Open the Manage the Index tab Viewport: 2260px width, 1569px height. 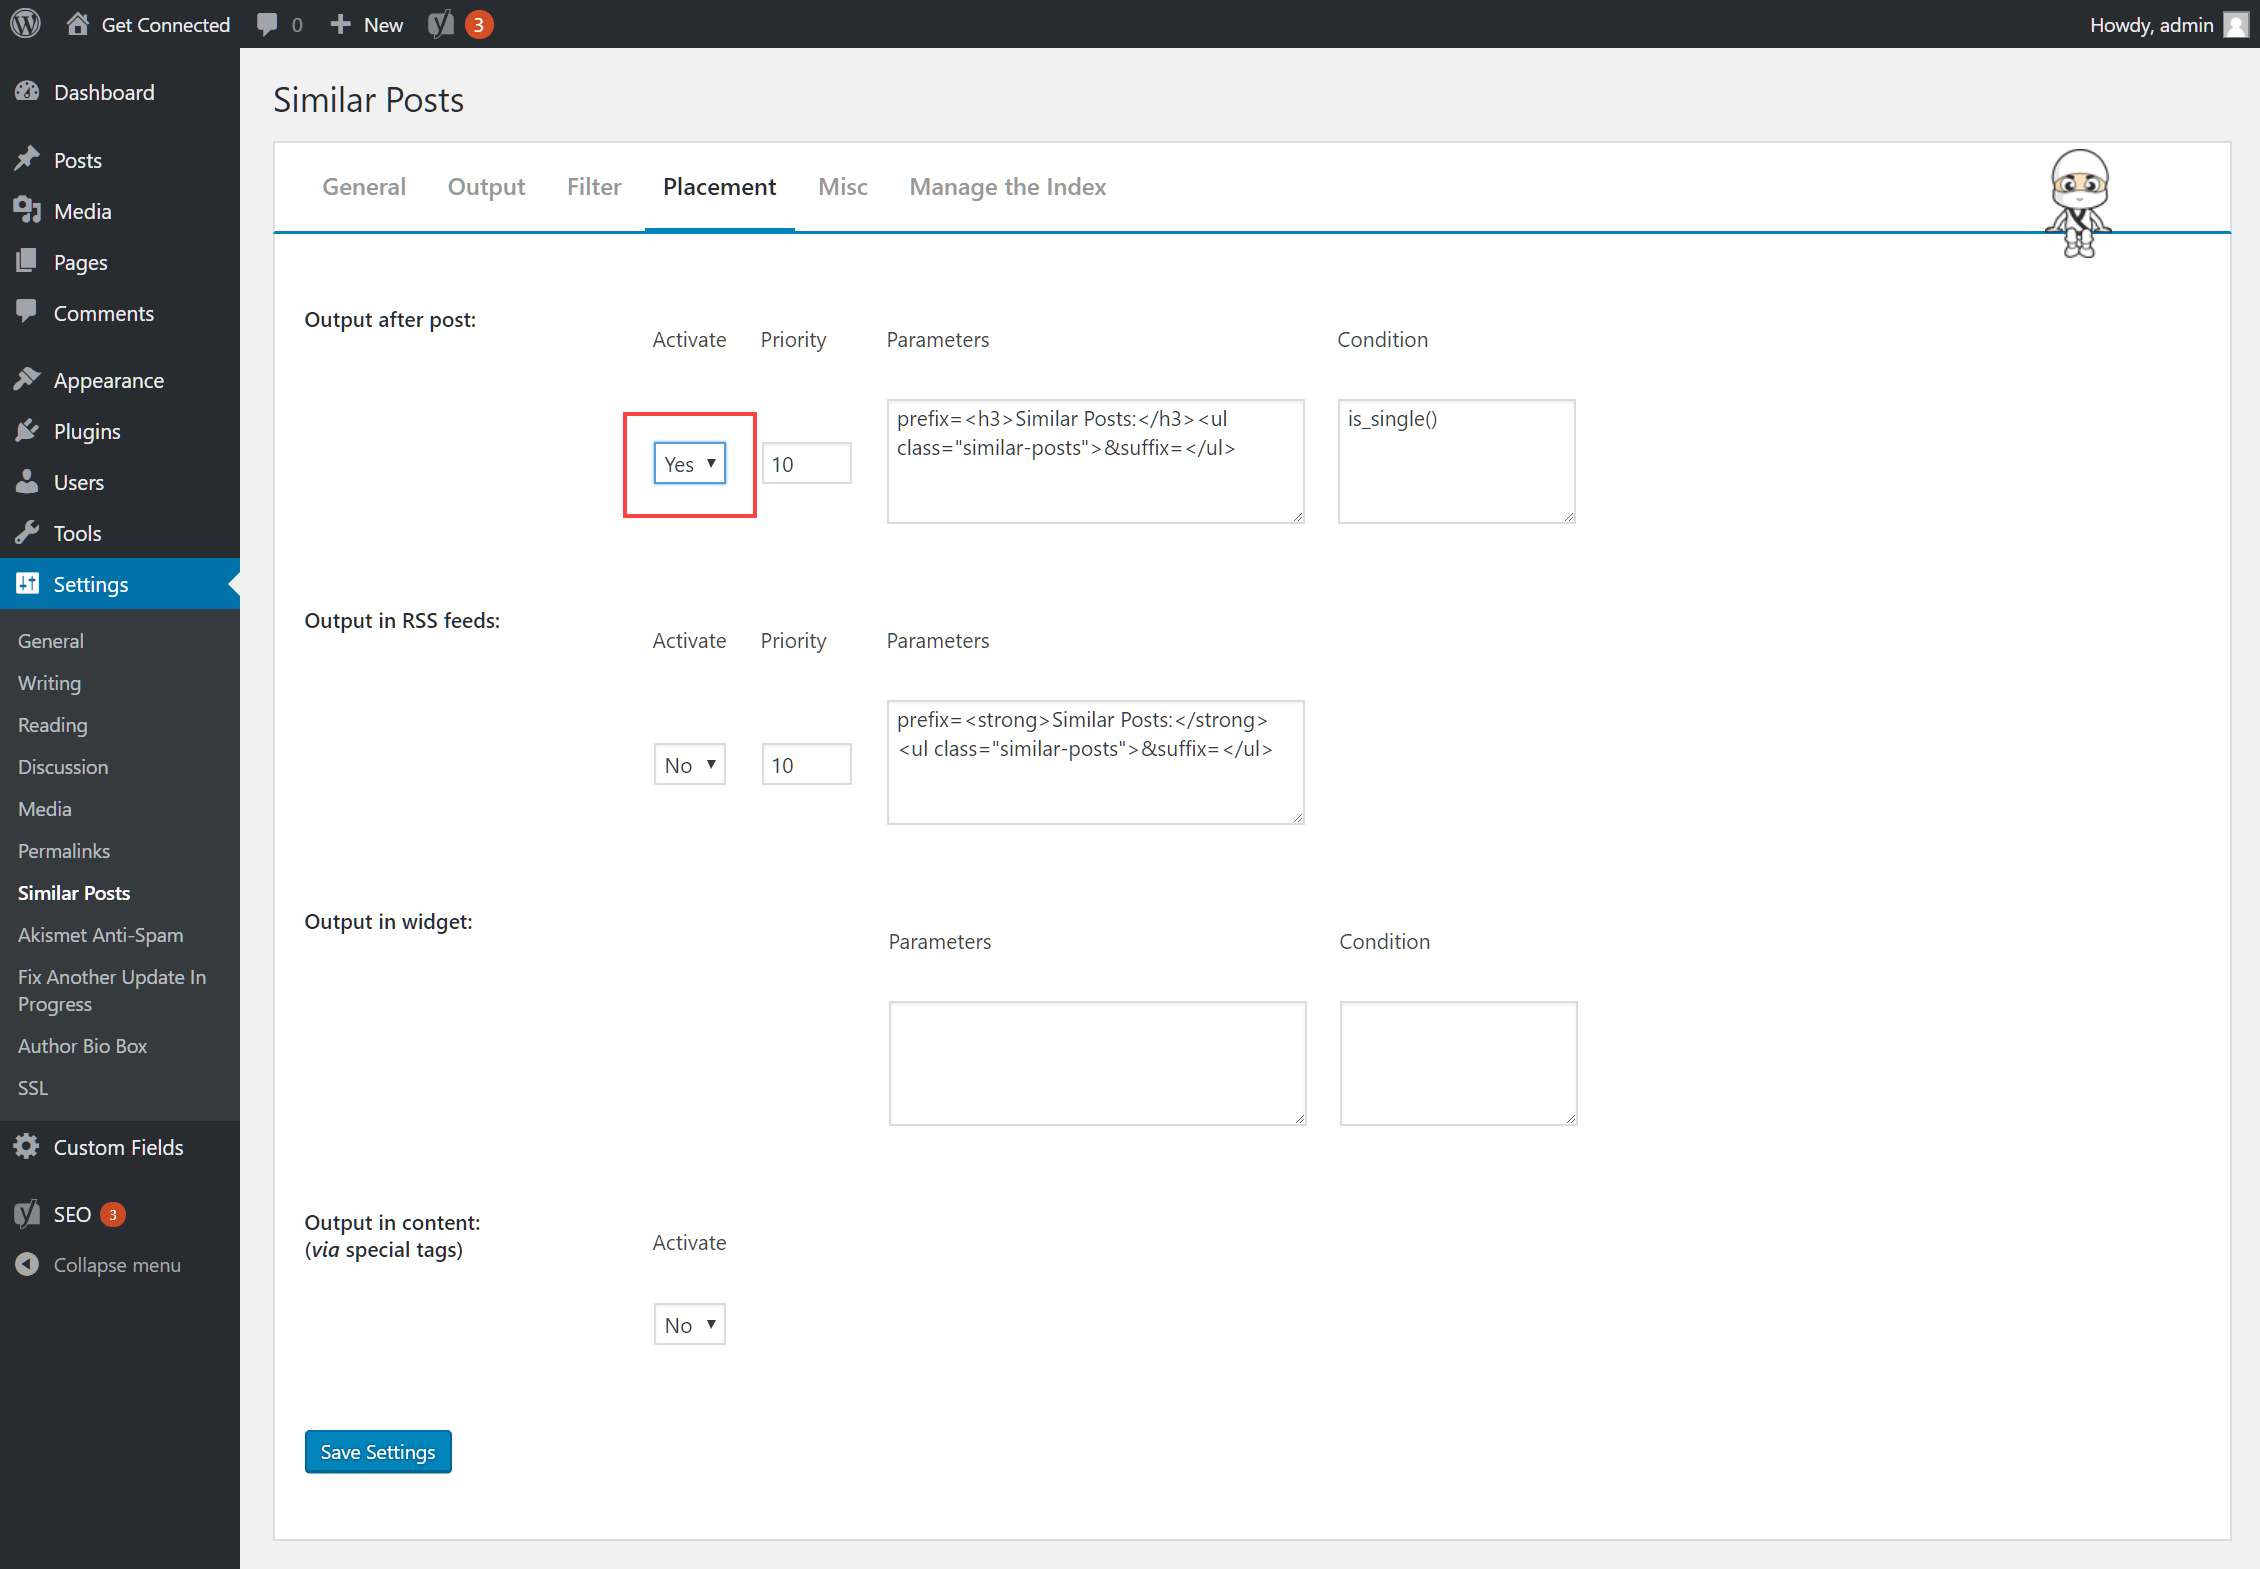point(1008,187)
